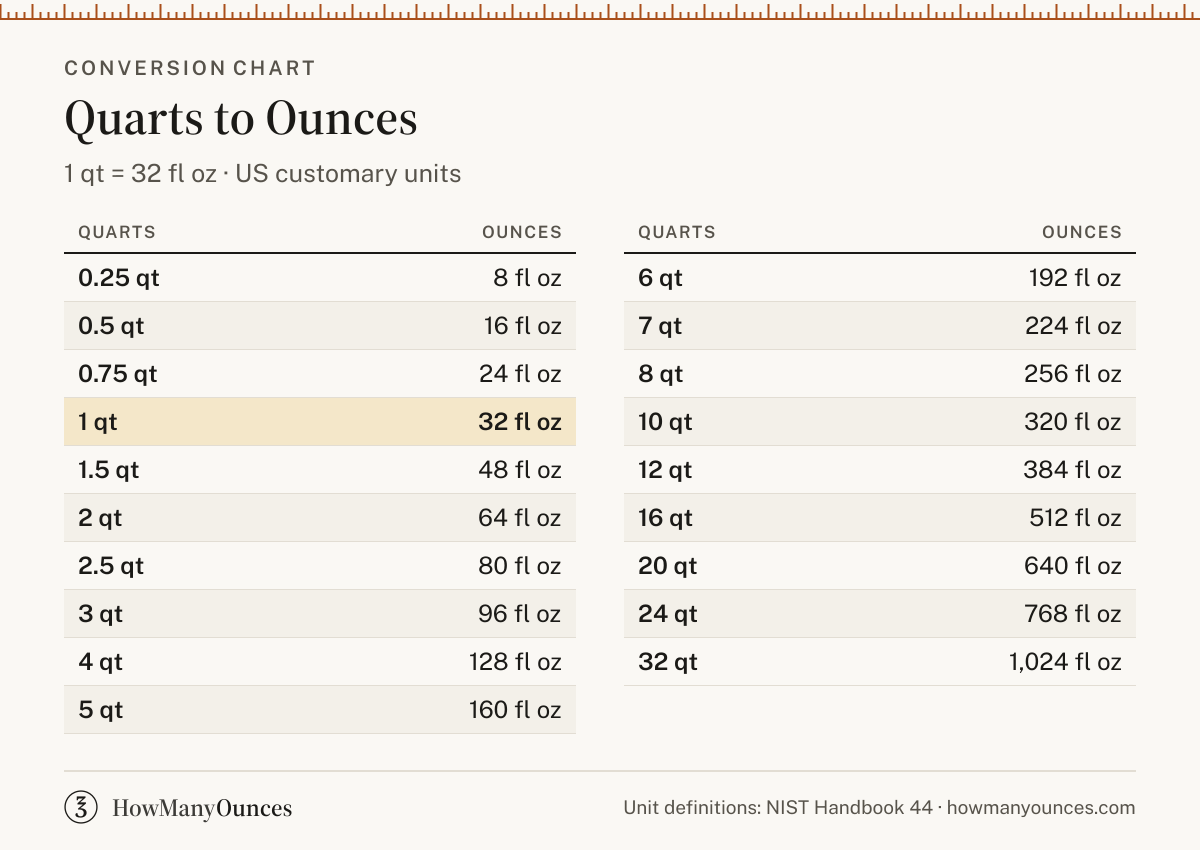Select the 160 fl oz value
Image resolution: width=1200 pixels, height=850 pixels.
(x=515, y=710)
